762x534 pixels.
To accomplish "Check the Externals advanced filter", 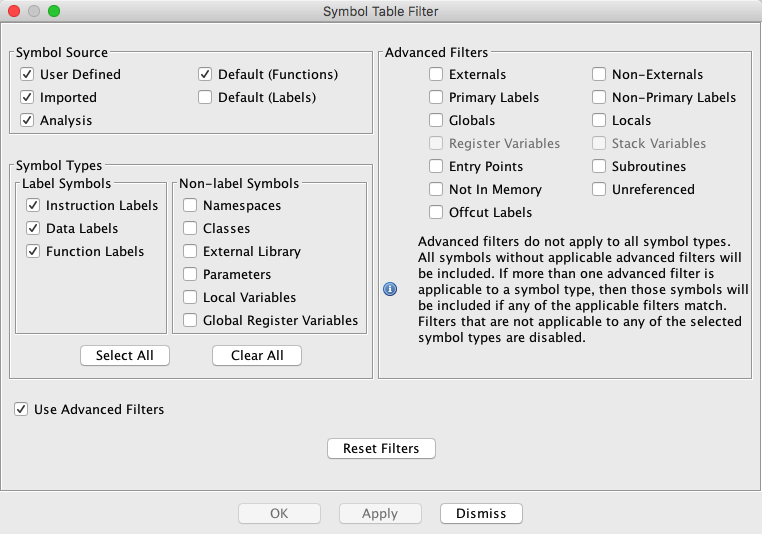I will pyautogui.click(x=436, y=74).
